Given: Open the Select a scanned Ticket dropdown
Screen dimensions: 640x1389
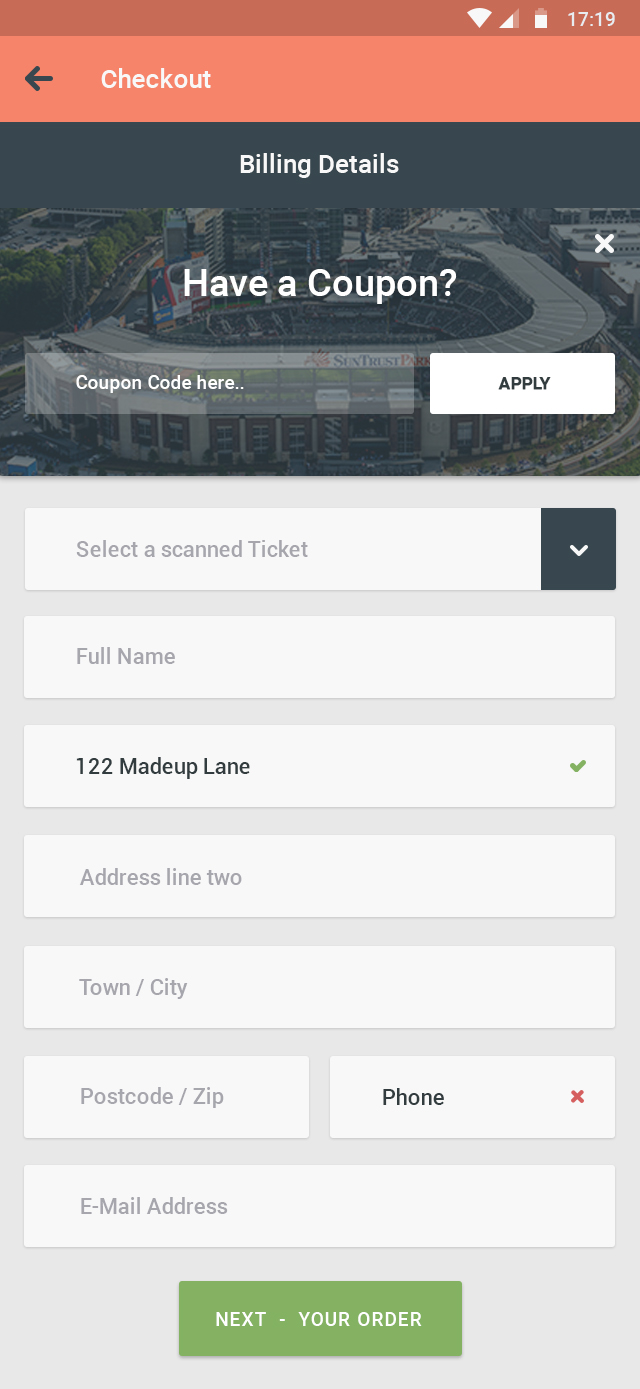Looking at the screenshot, I should [x=283, y=548].
